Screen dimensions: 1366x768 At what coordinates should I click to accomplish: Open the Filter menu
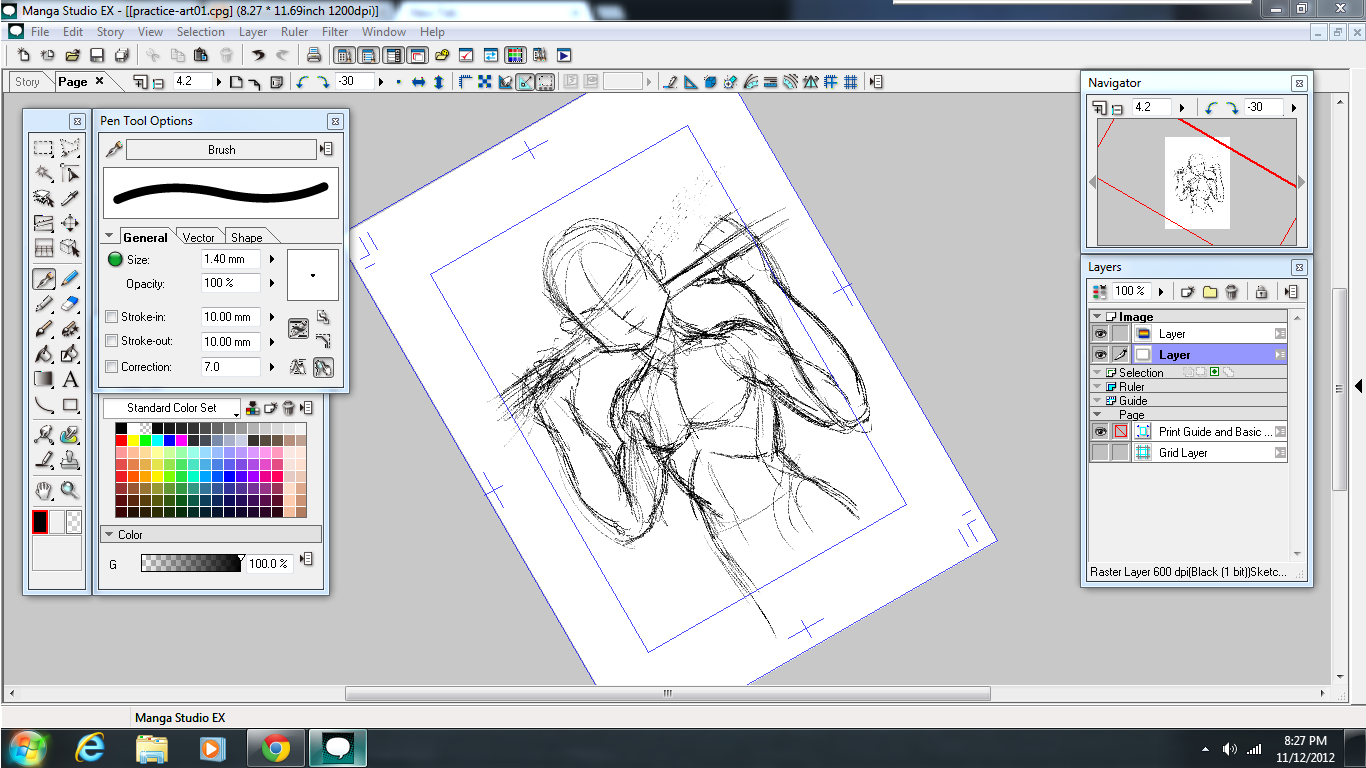pyautogui.click(x=335, y=31)
